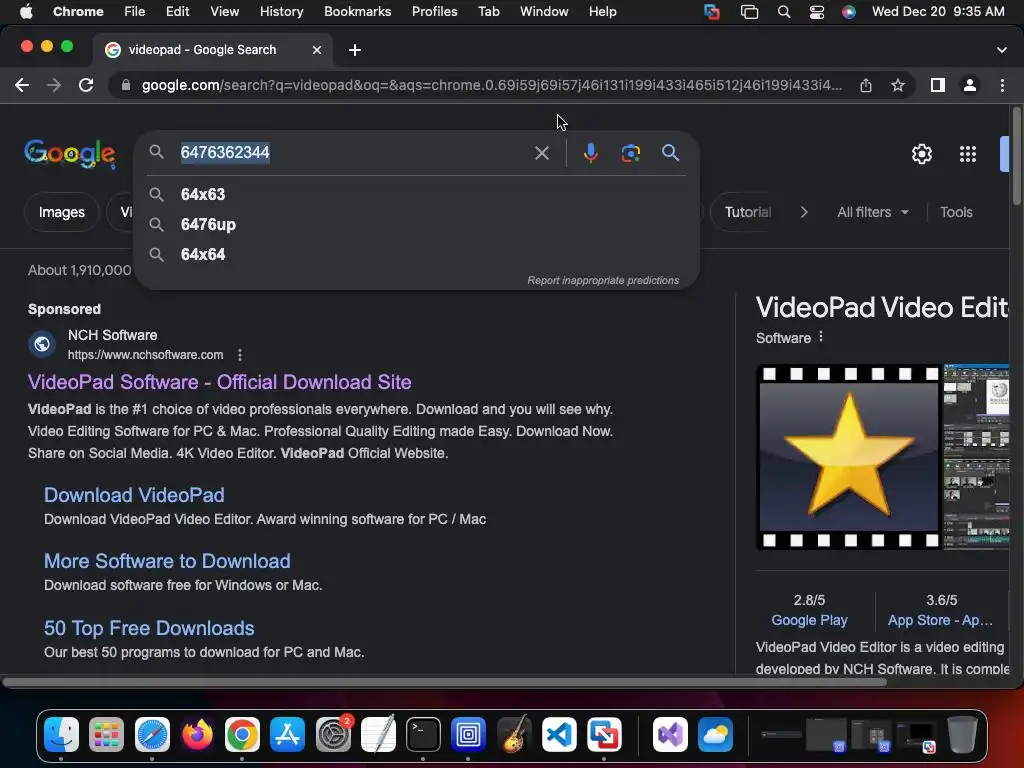Open the Chrome three-dot menu
Viewport: 1024px width, 768px height.
[x=1002, y=86]
